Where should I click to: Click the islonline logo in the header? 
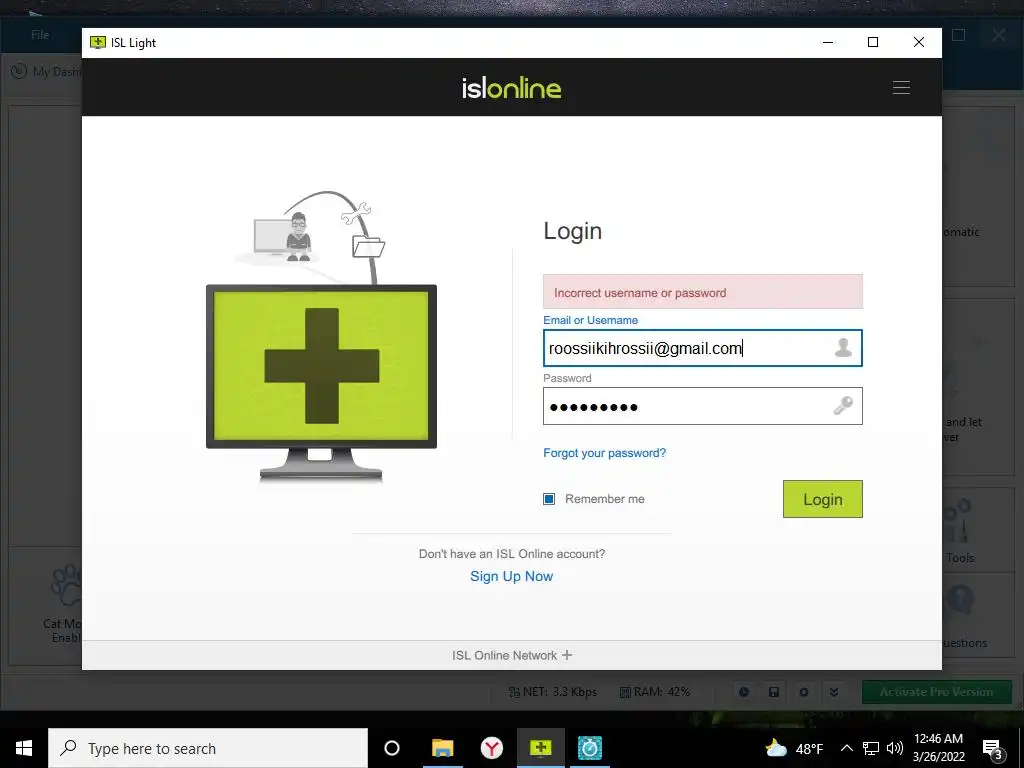[511, 88]
